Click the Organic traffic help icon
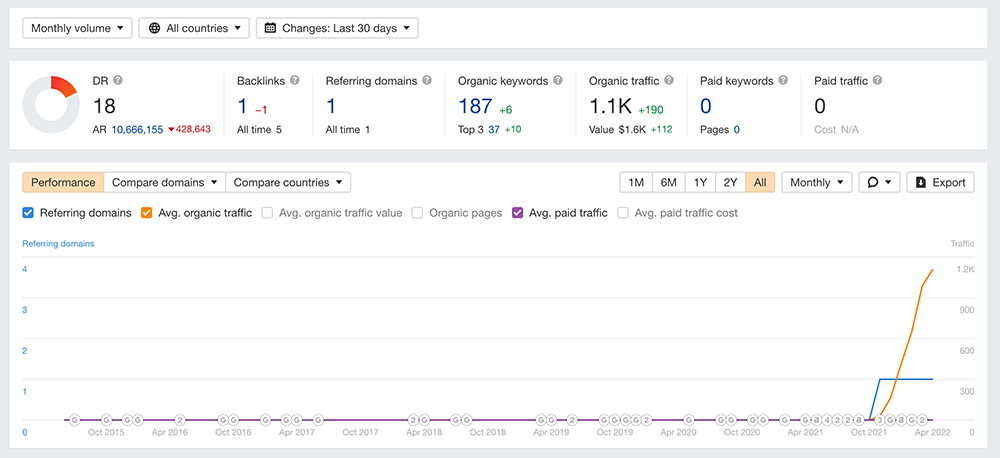Screen dimensions: 1000x458 click(666, 81)
